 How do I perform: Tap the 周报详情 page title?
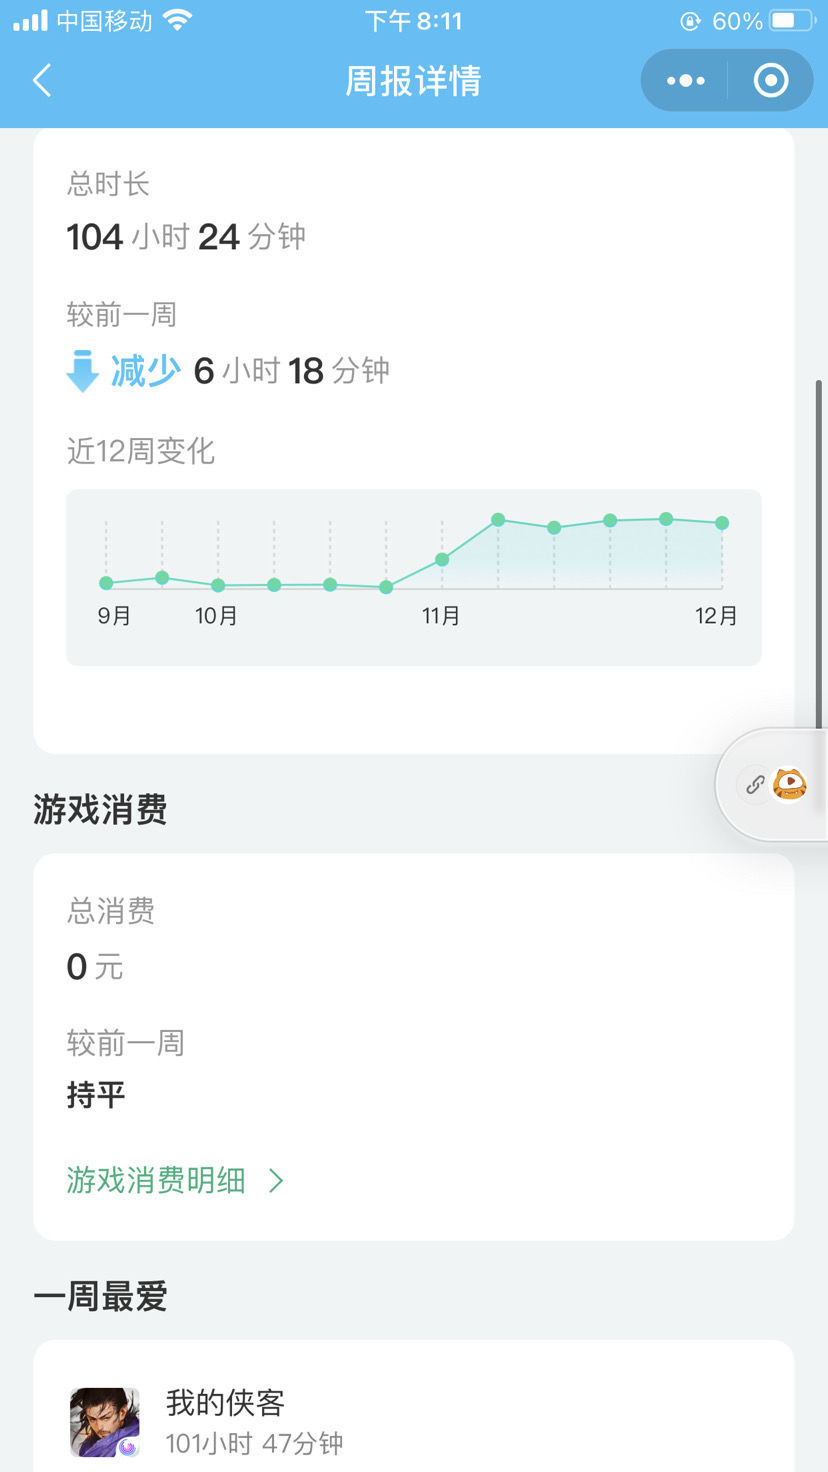pyautogui.click(x=414, y=81)
